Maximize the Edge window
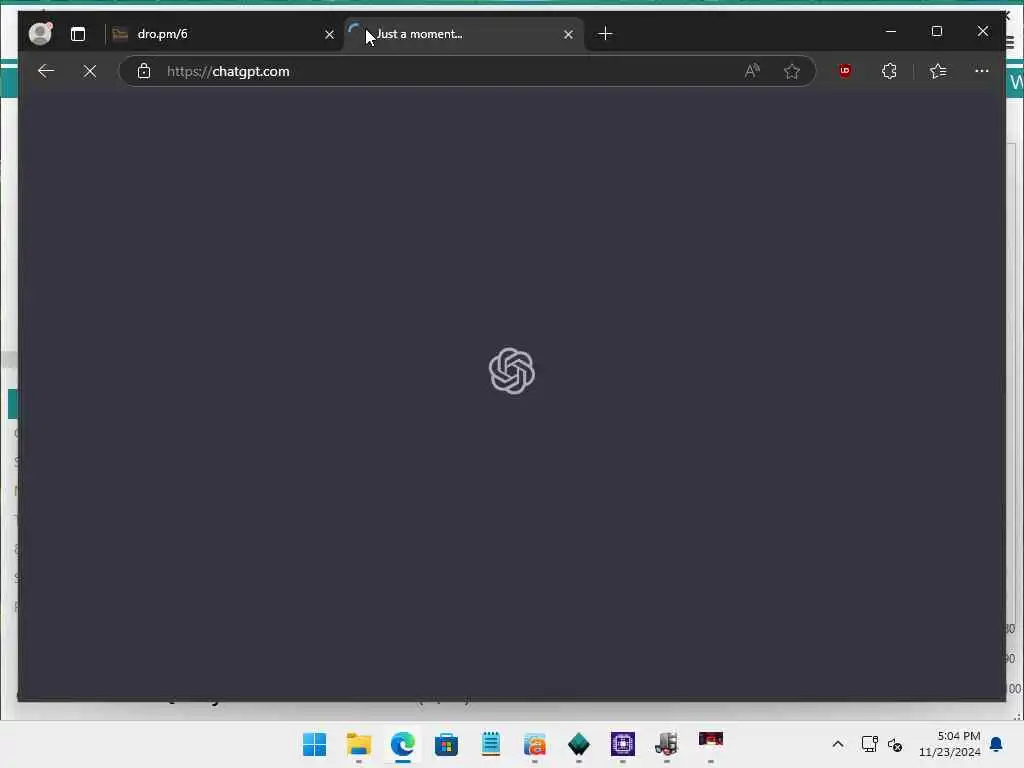1024x768 pixels. click(x=936, y=31)
